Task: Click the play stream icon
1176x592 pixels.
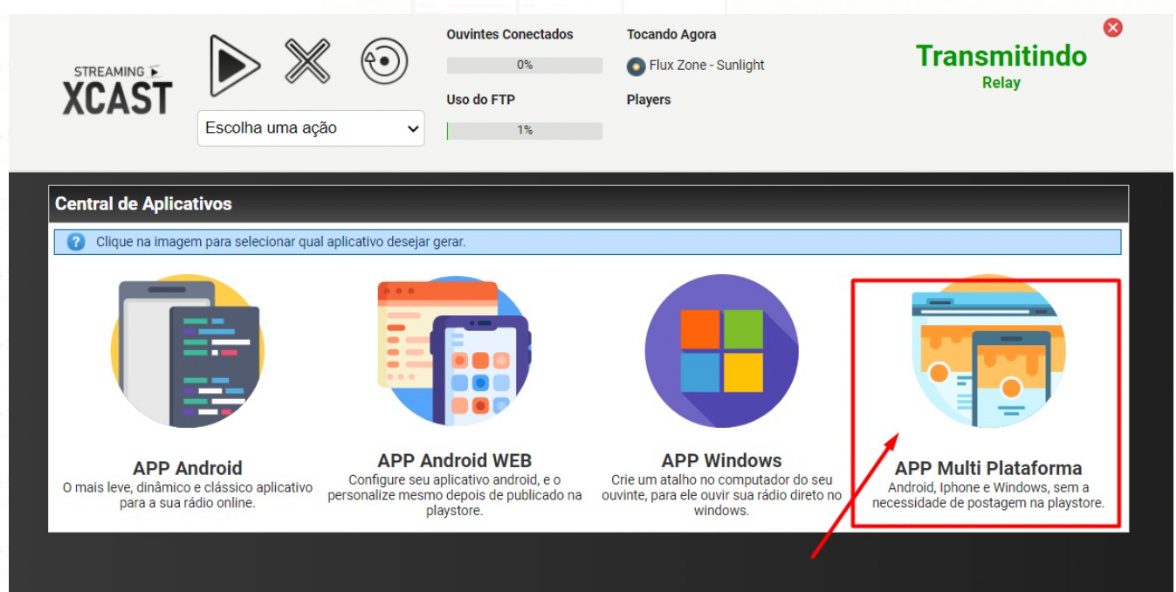Action: pyautogui.click(x=234, y=65)
